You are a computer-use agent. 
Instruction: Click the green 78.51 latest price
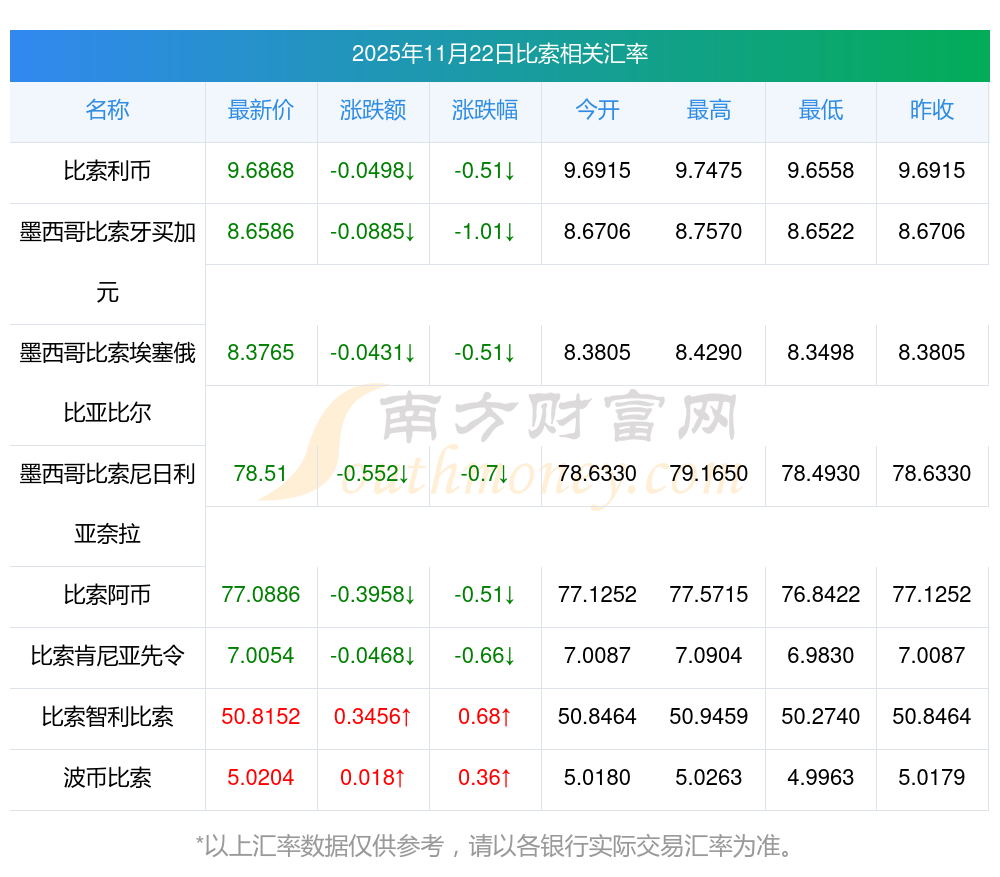261,474
